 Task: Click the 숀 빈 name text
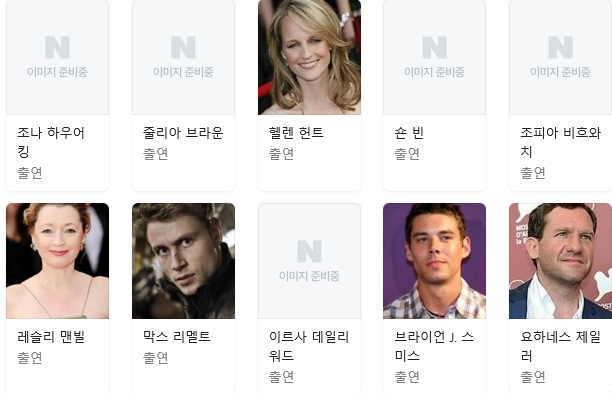(x=409, y=133)
